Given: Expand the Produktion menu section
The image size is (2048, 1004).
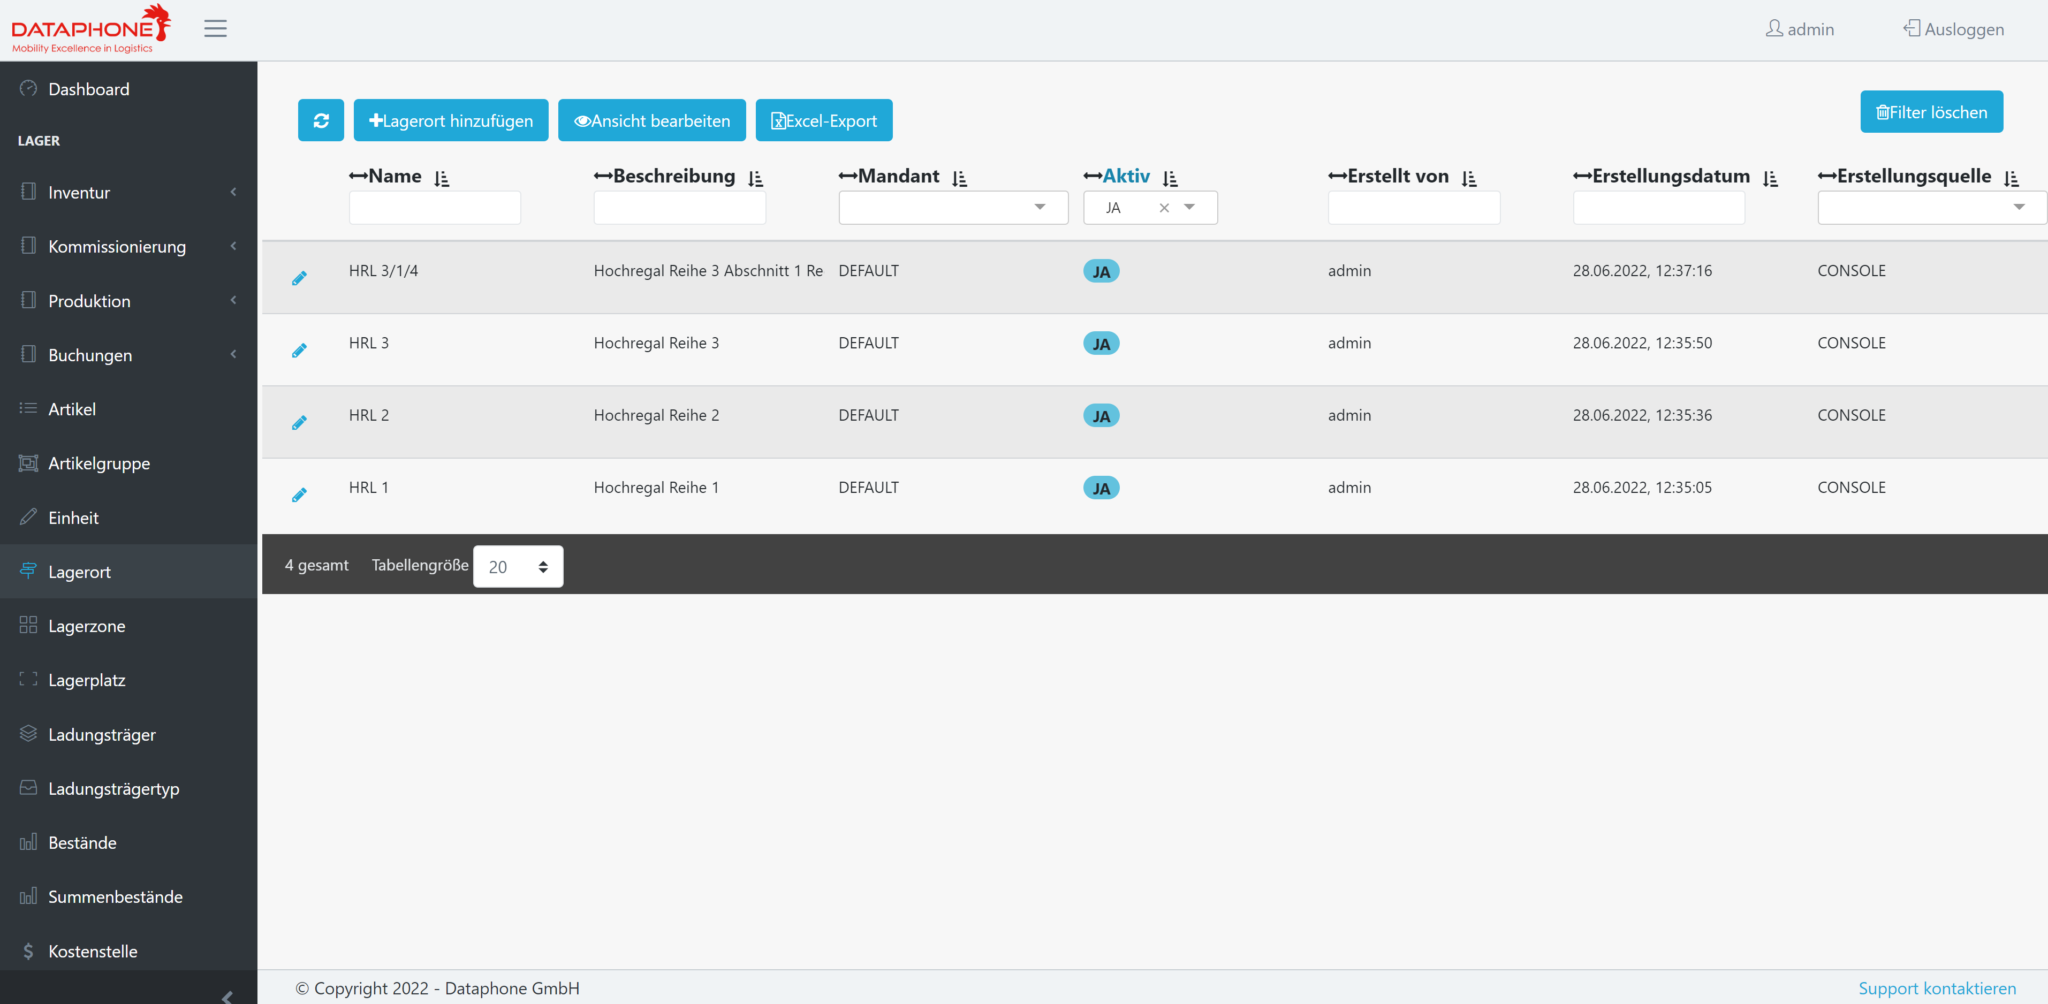Looking at the screenshot, I should pyautogui.click(x=89, y=300).
